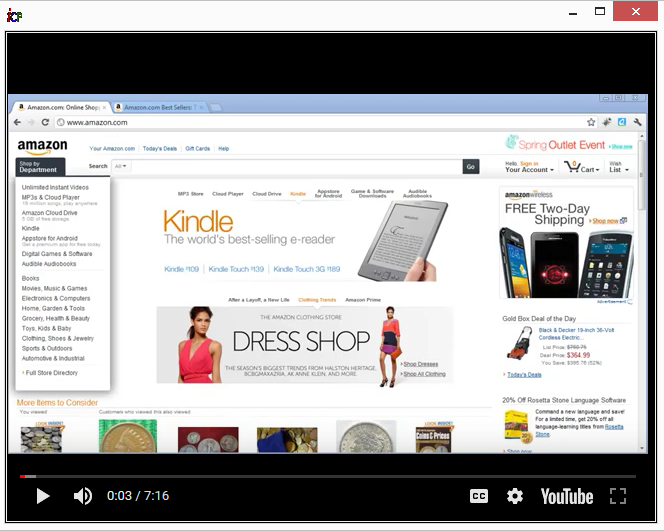Image resolution: width=664 pixels, height=531 pixels.
Task: Select Toys, Kids & Baby department
Action: [x=46, y=328]
